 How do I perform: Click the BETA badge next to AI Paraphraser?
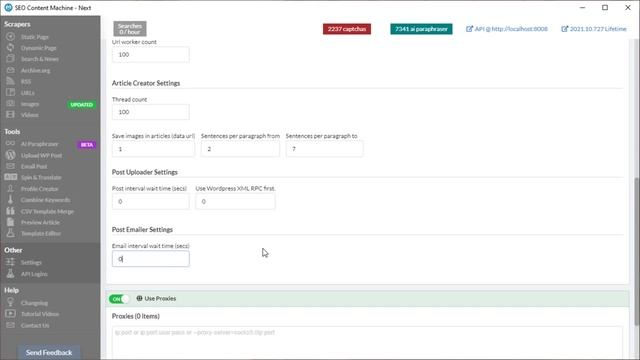point(87,144)
